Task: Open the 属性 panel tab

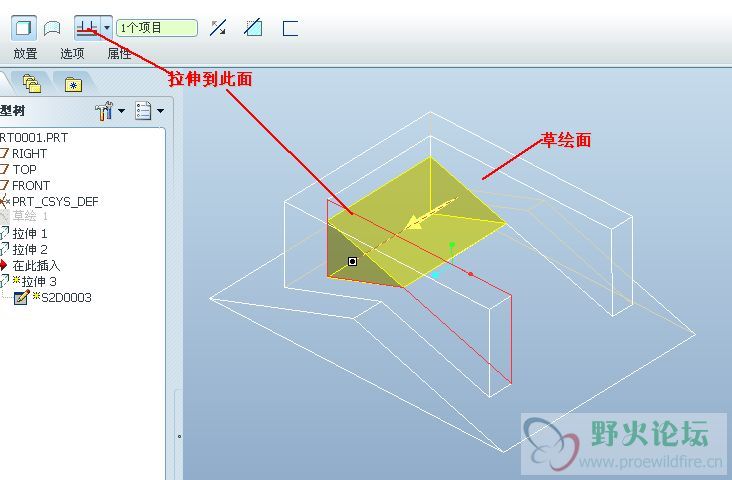Action: tap(119, 54)
